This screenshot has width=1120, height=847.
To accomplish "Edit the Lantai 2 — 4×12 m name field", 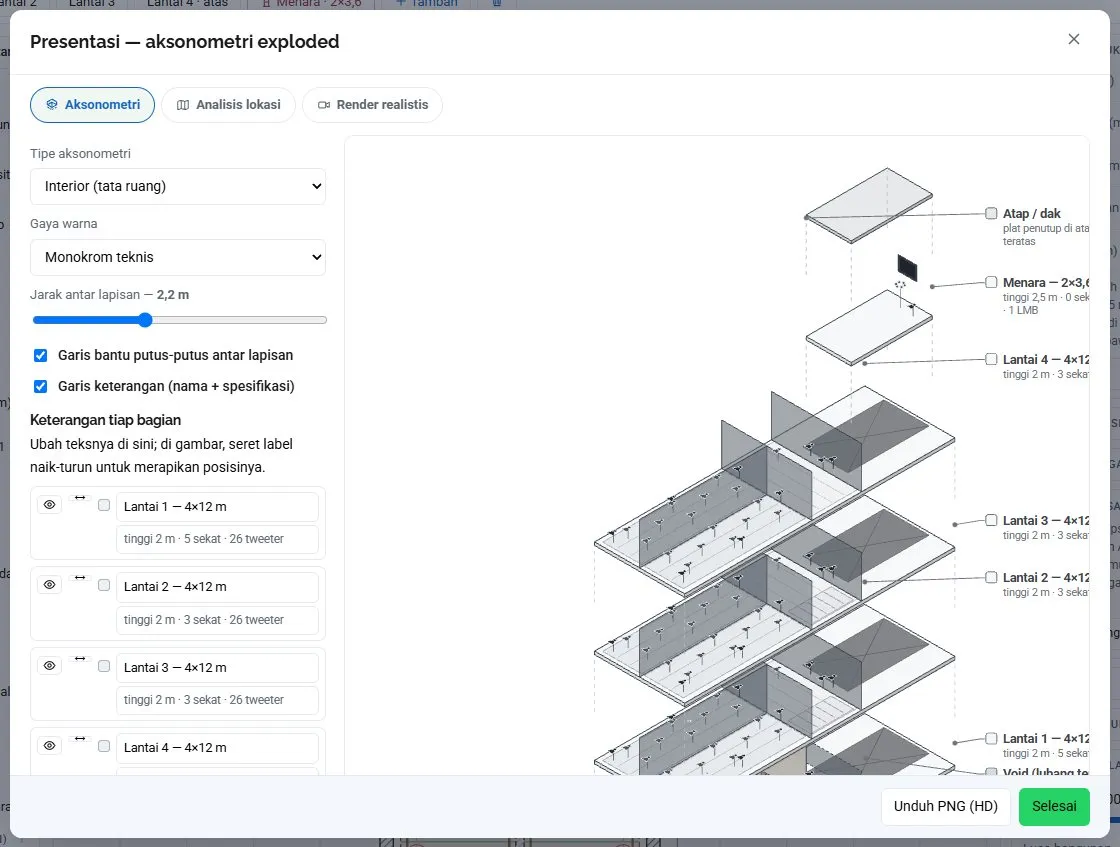I will coord(217,587).
